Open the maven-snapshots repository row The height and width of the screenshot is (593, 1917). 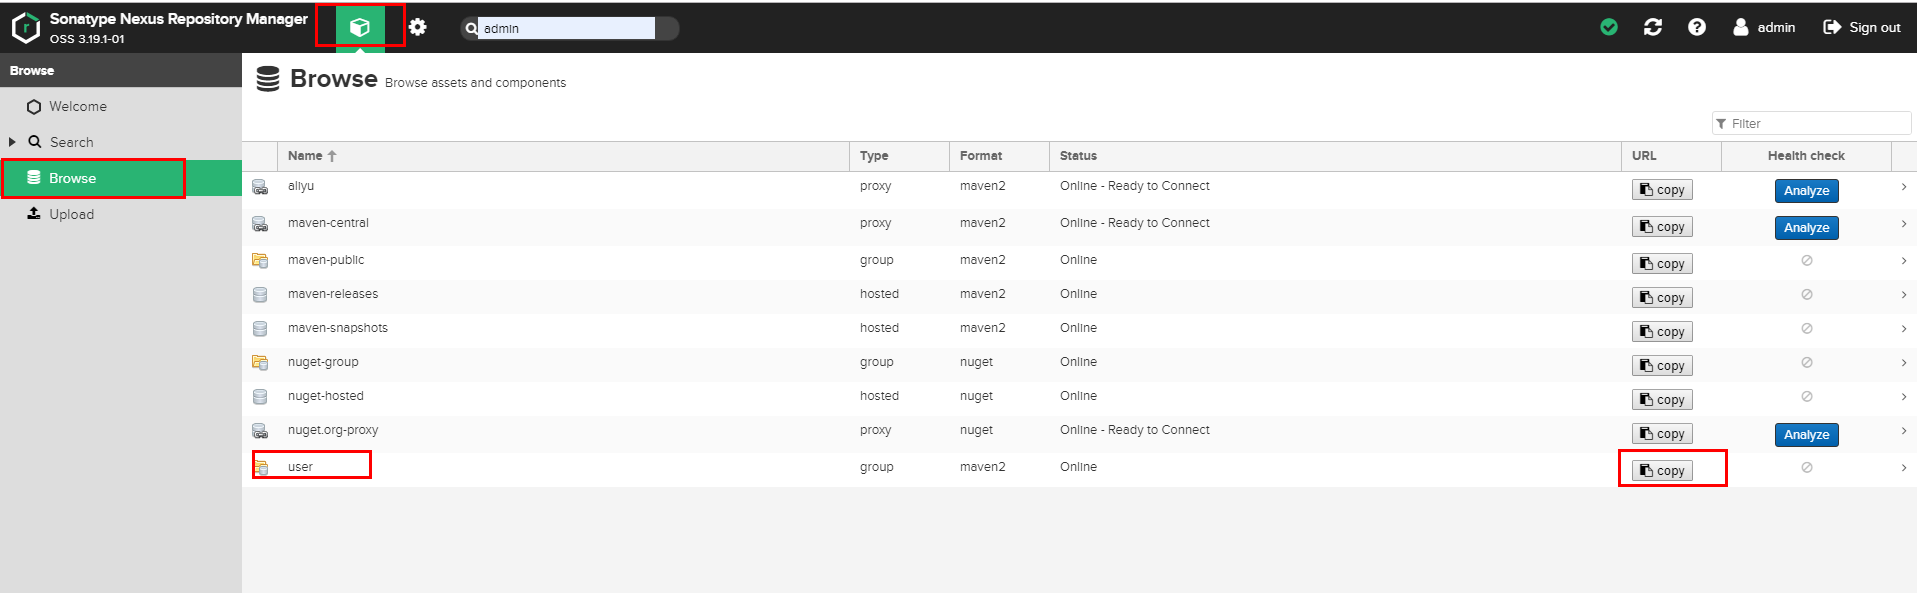pyautogui.click(x=1079, y=331)
